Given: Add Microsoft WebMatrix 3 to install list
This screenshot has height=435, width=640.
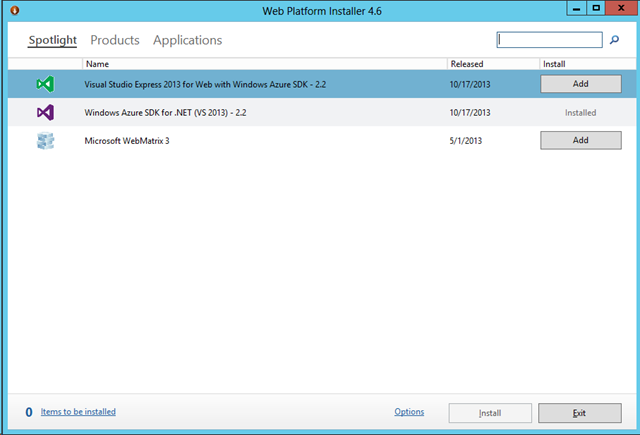Looking at the screenshot, I should [580, 141].
